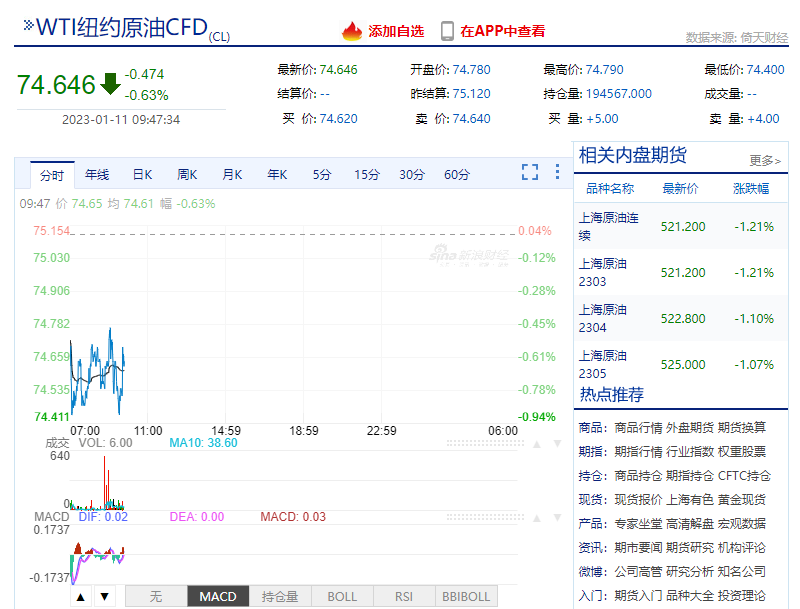Click the 最新价 column header in futures table
This screenshot has height=609, width=800.
coord(680,189)
